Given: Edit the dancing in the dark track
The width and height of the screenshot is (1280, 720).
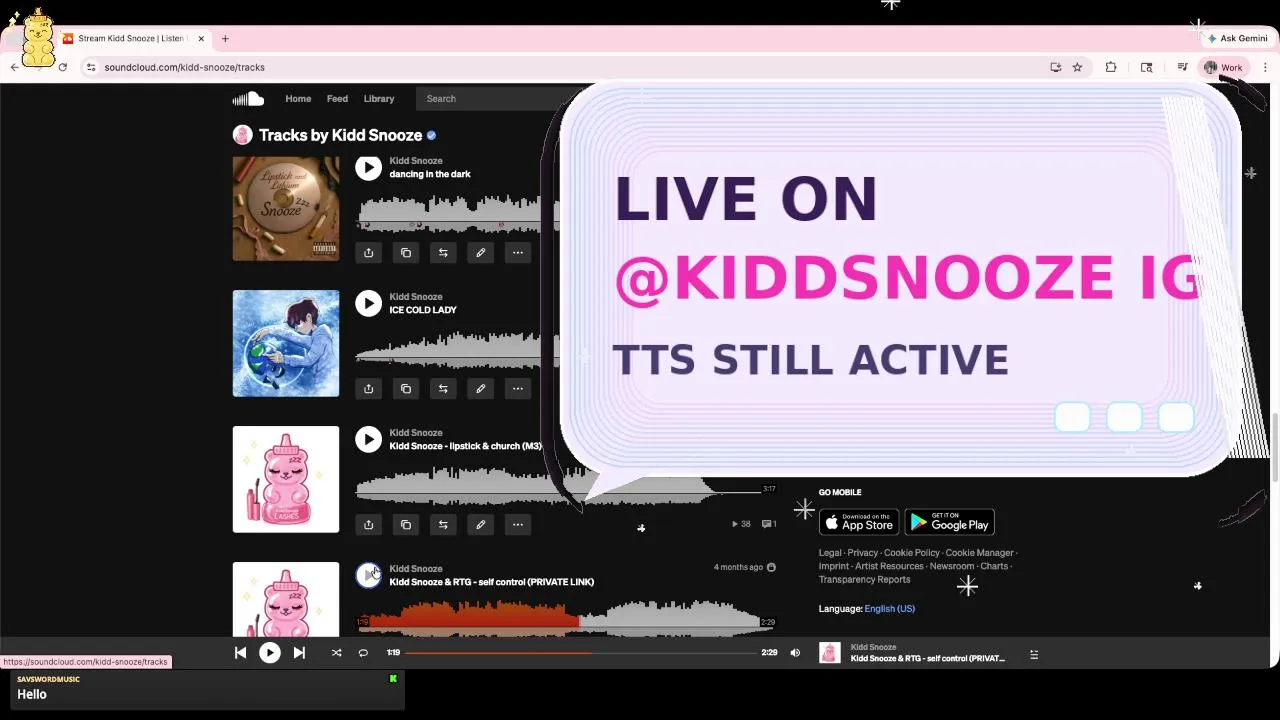Looking at the screenshot, I should [x=480, y=253].
